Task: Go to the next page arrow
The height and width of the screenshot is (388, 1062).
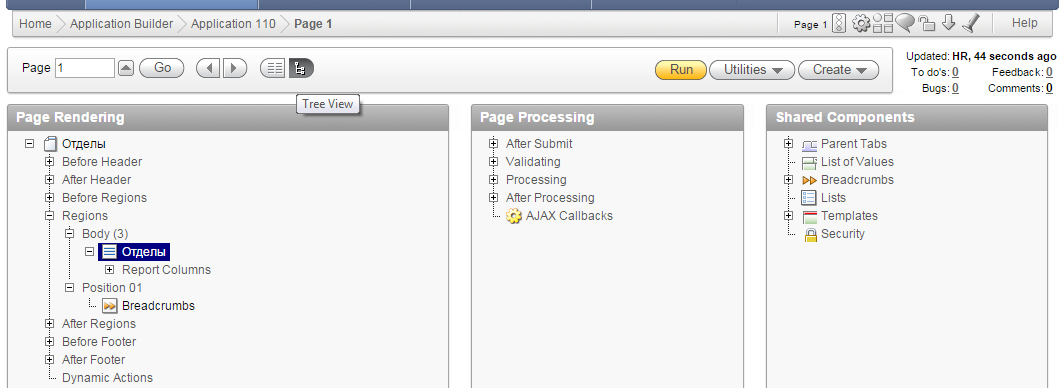Action: 234,68
